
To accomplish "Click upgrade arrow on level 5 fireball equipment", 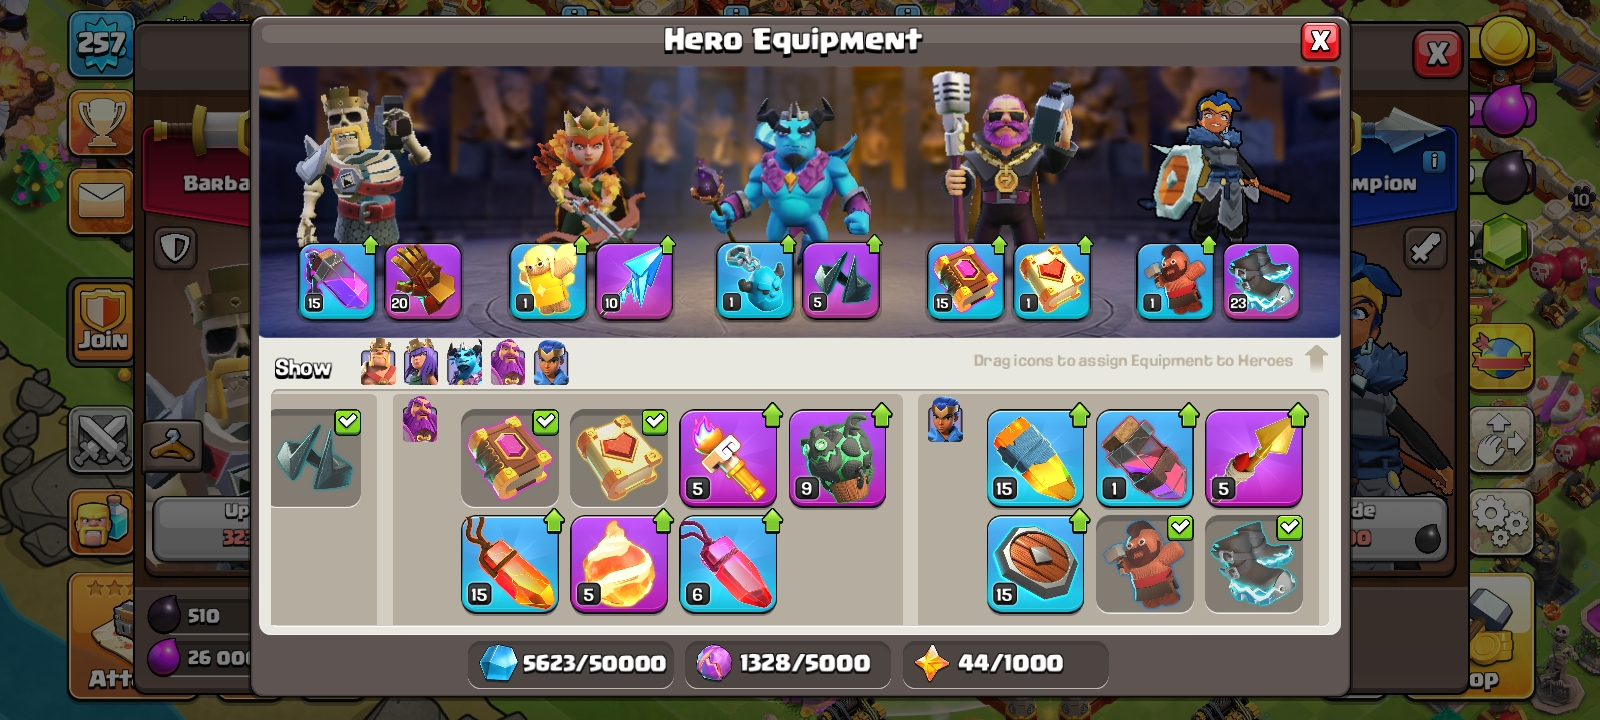I will (x=663, y=521).
